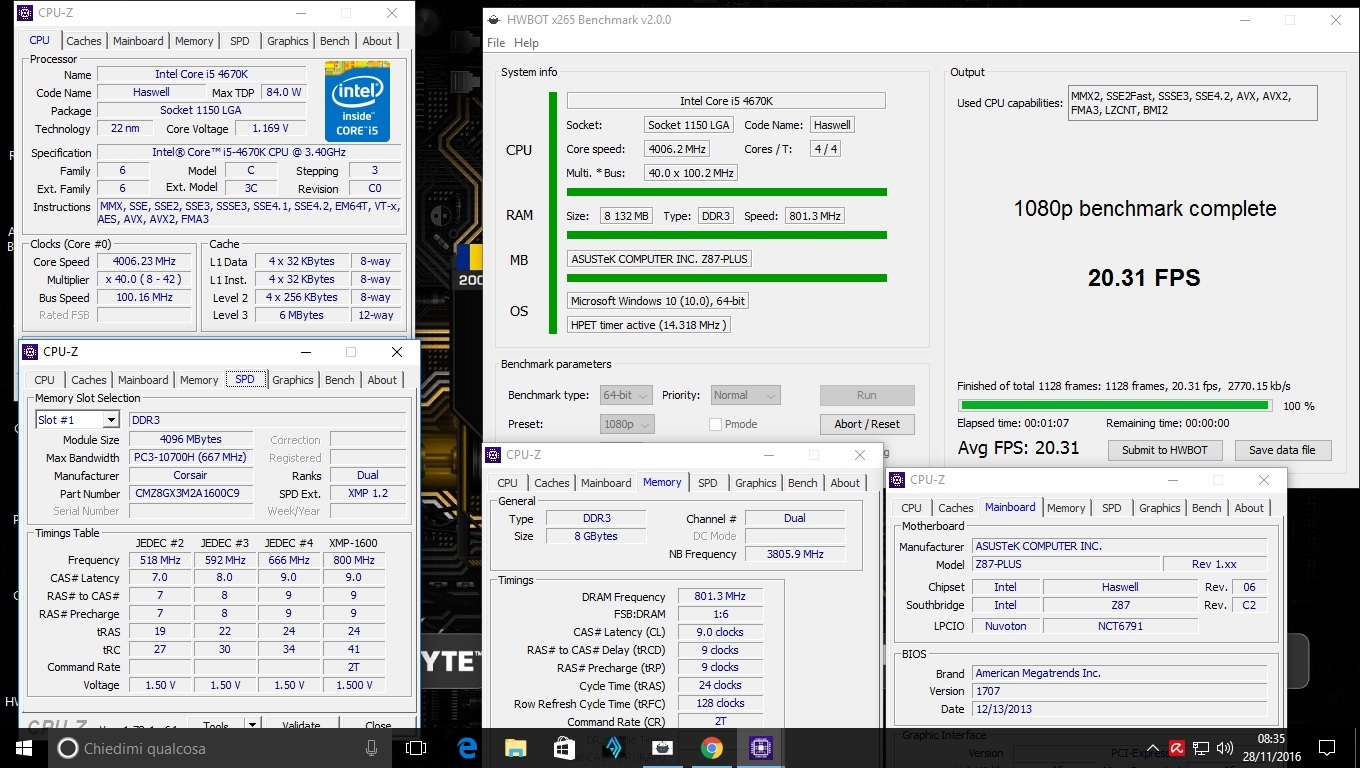Open the Preset 1080p dropdown
This screenshot has width=1360, height=768.
tap(627, 424)
